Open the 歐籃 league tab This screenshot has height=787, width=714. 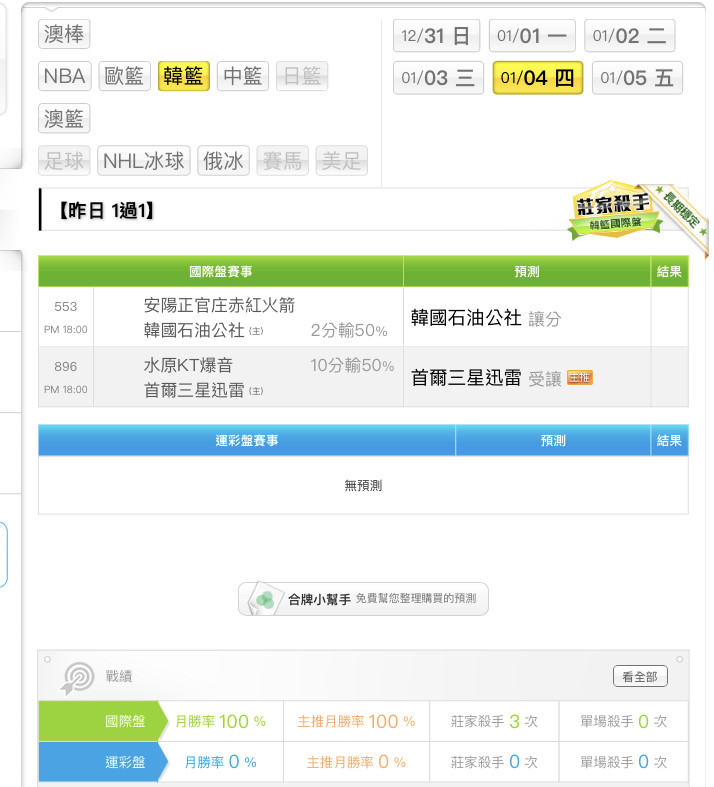point(124,76)
